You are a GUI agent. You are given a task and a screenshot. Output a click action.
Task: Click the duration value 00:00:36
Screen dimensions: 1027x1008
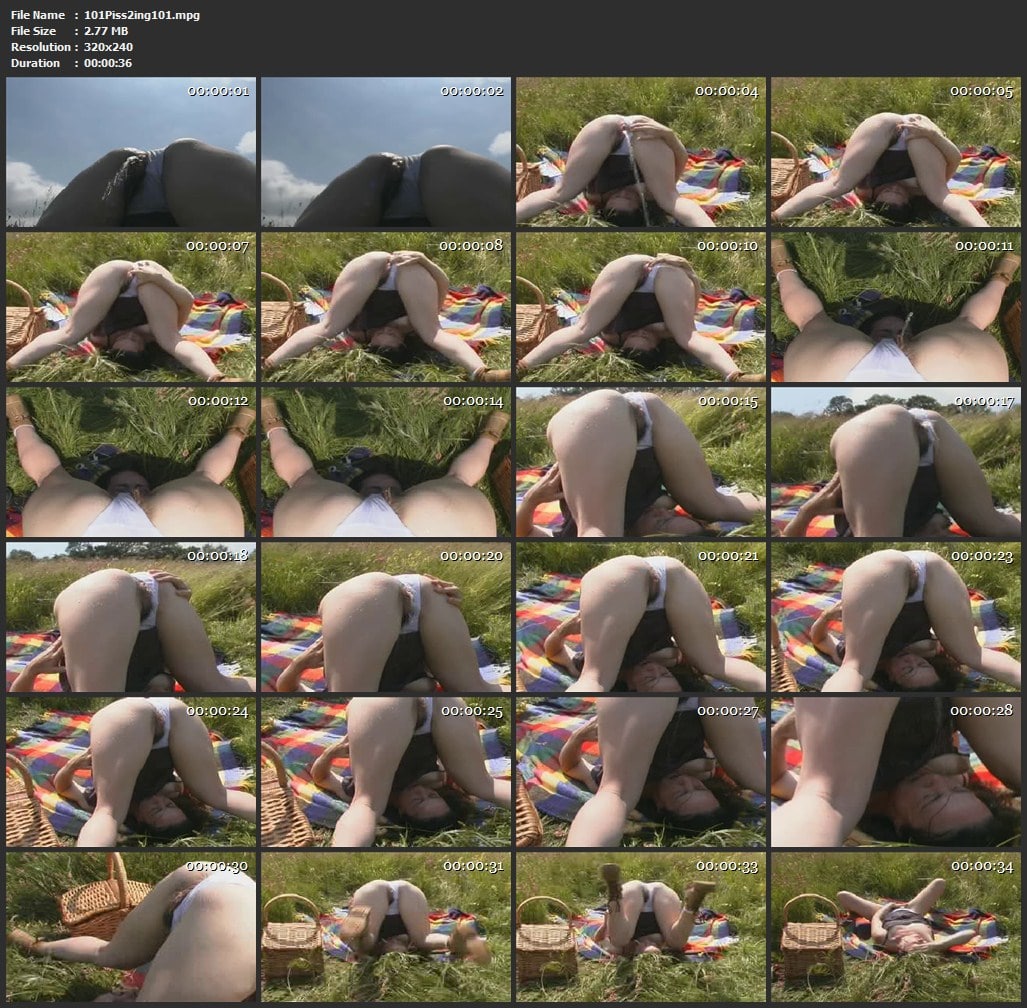tap(108, 64)
